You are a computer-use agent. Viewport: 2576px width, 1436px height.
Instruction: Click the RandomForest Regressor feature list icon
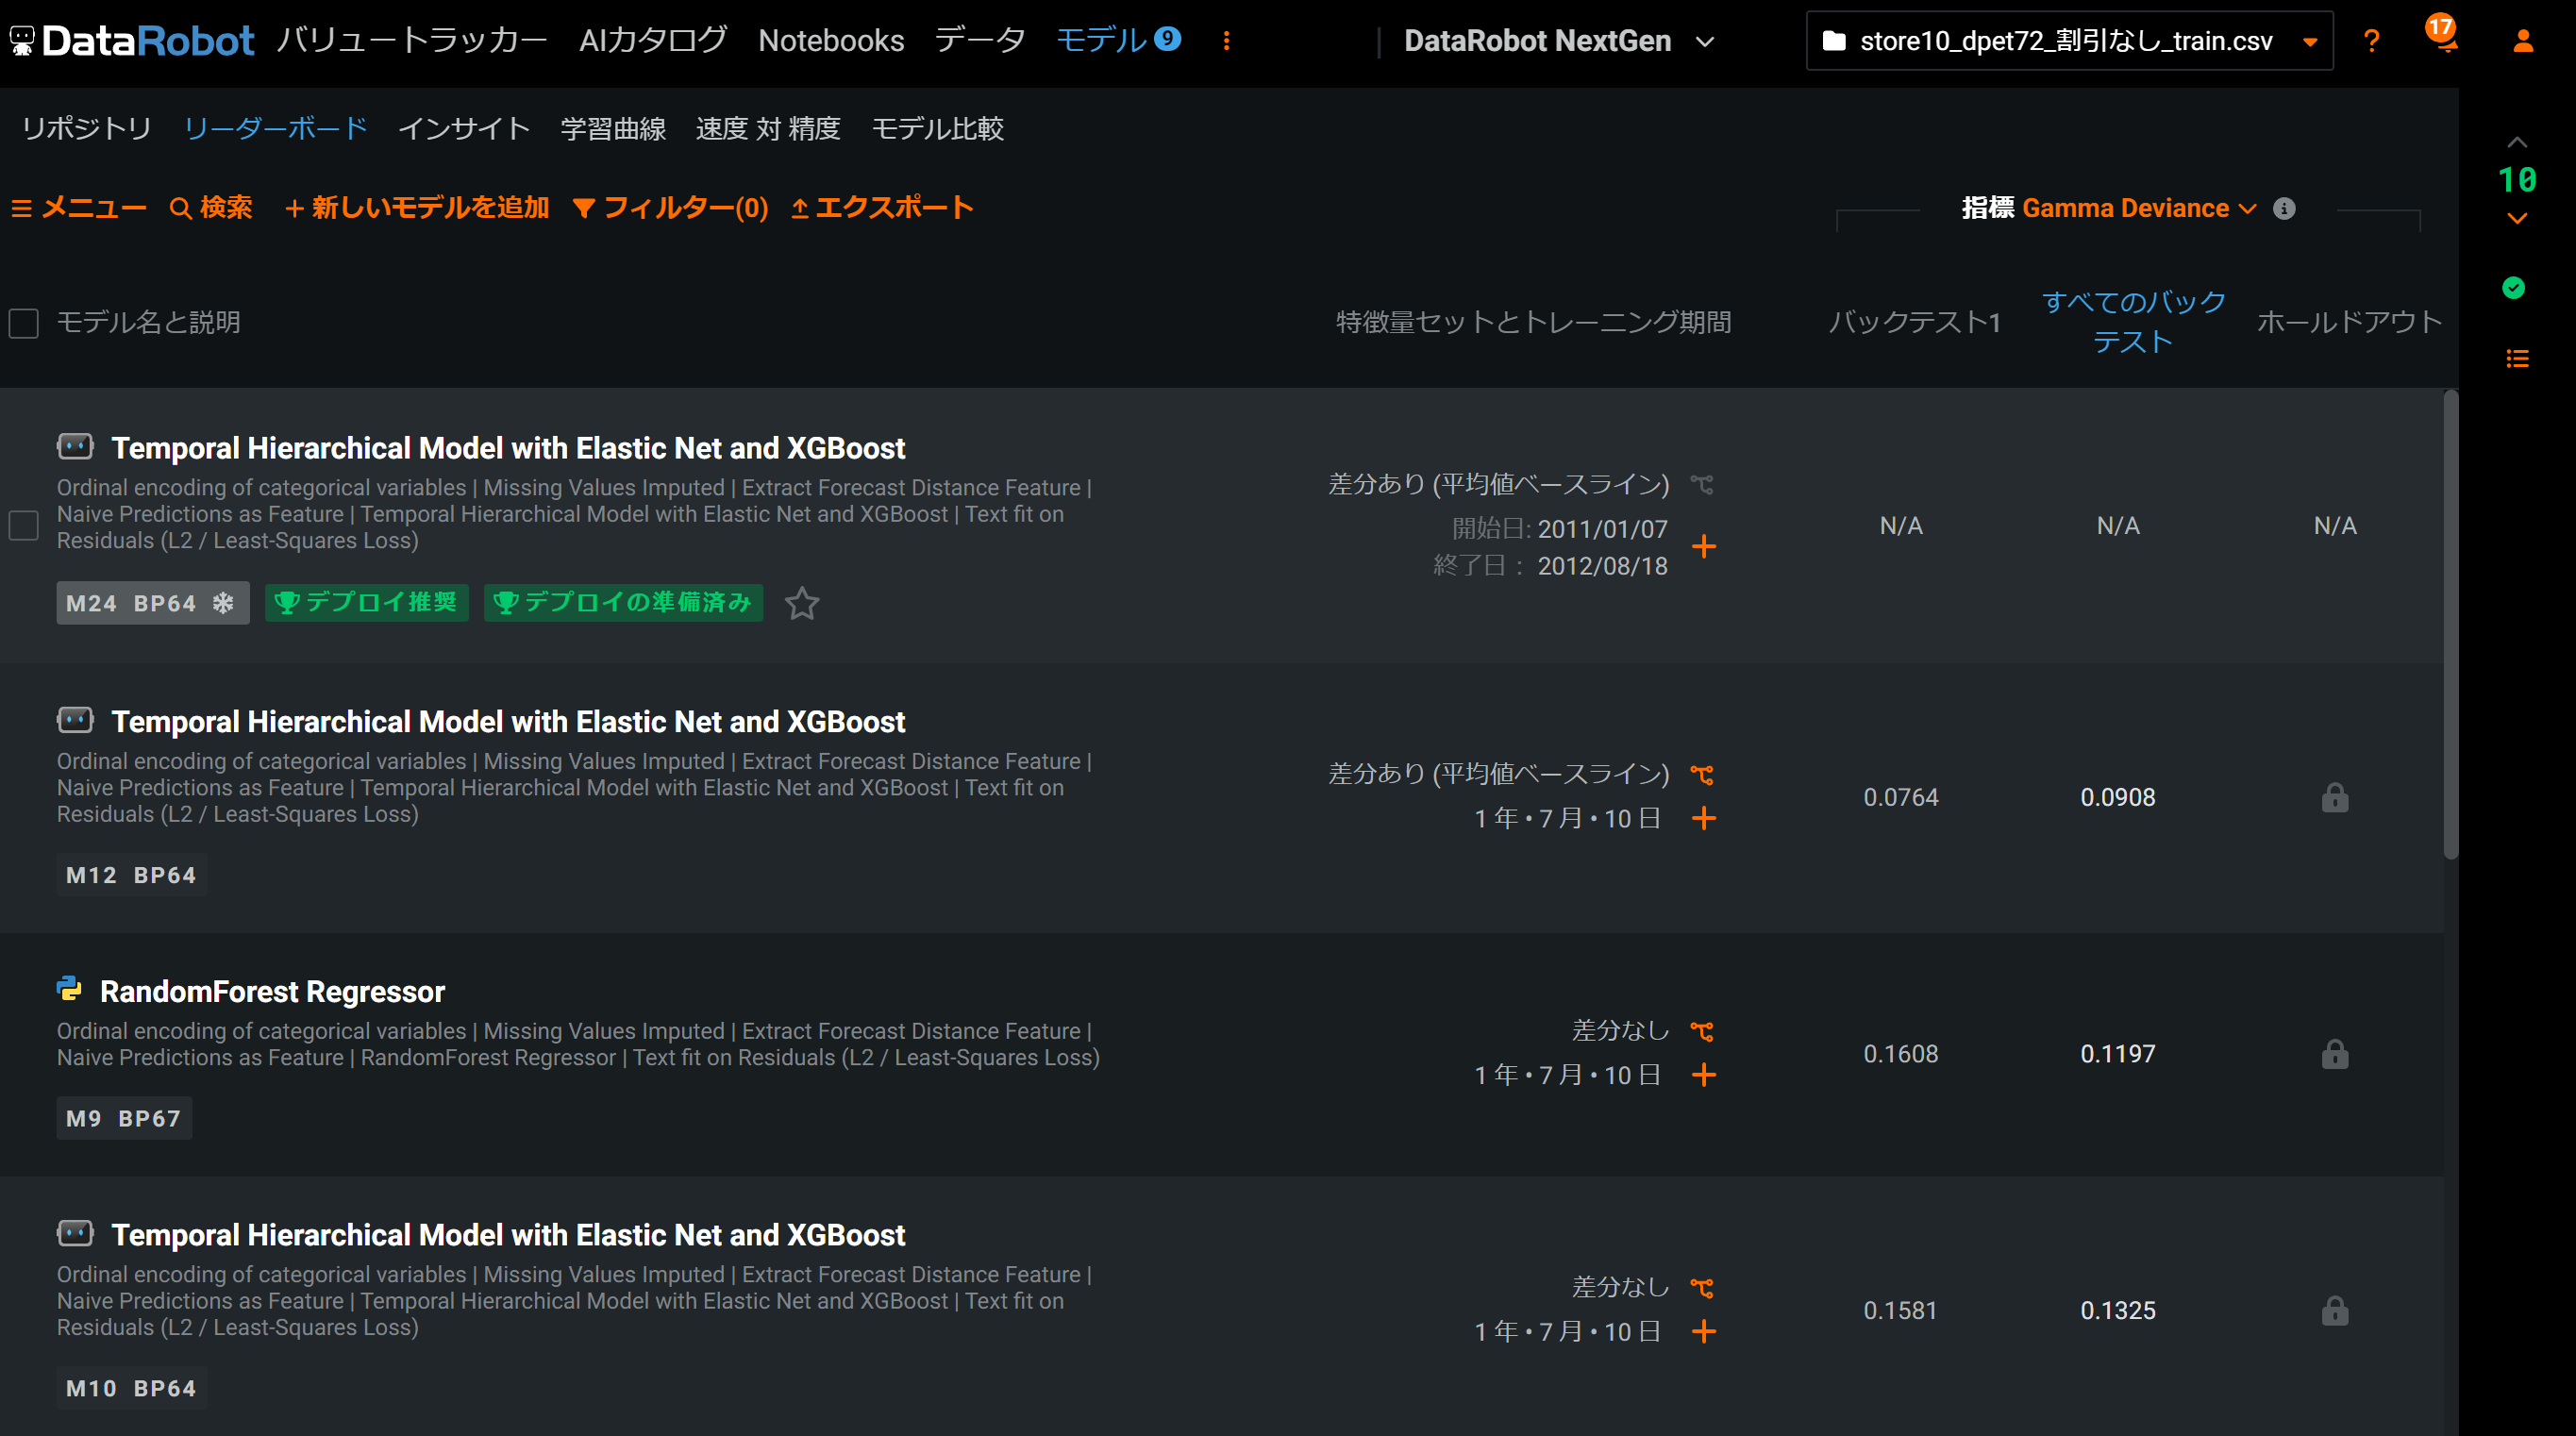[1701, 1031]
